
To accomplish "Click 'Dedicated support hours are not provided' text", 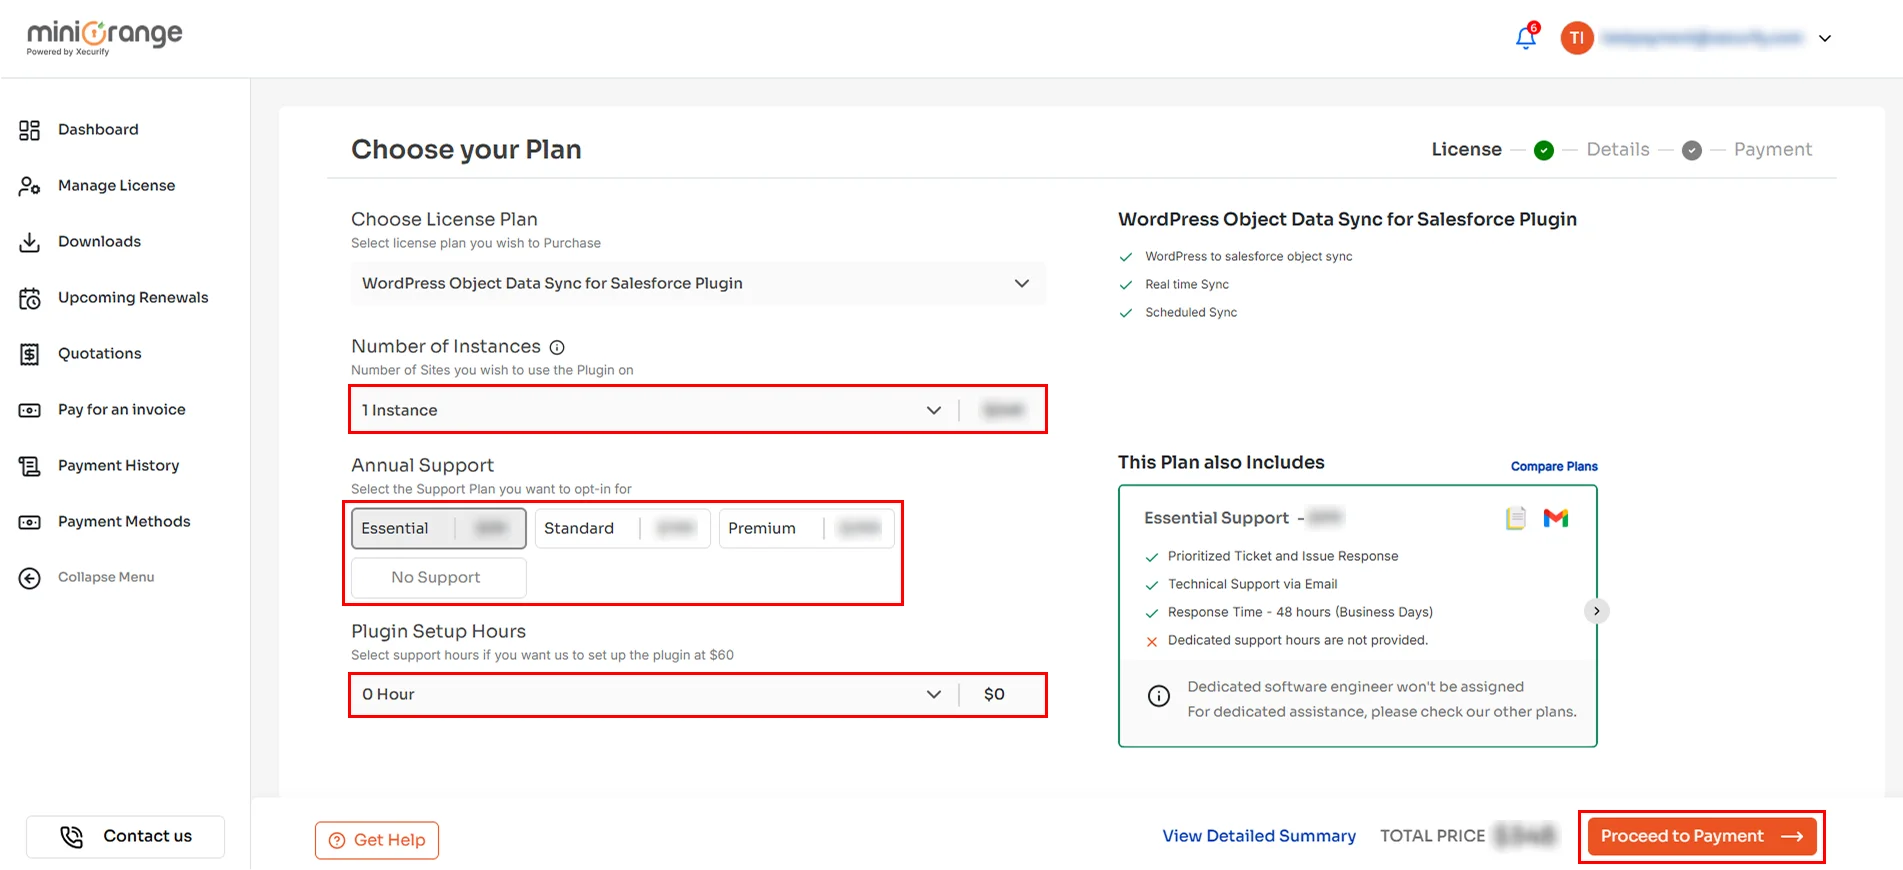I will tap(1298, 640).
